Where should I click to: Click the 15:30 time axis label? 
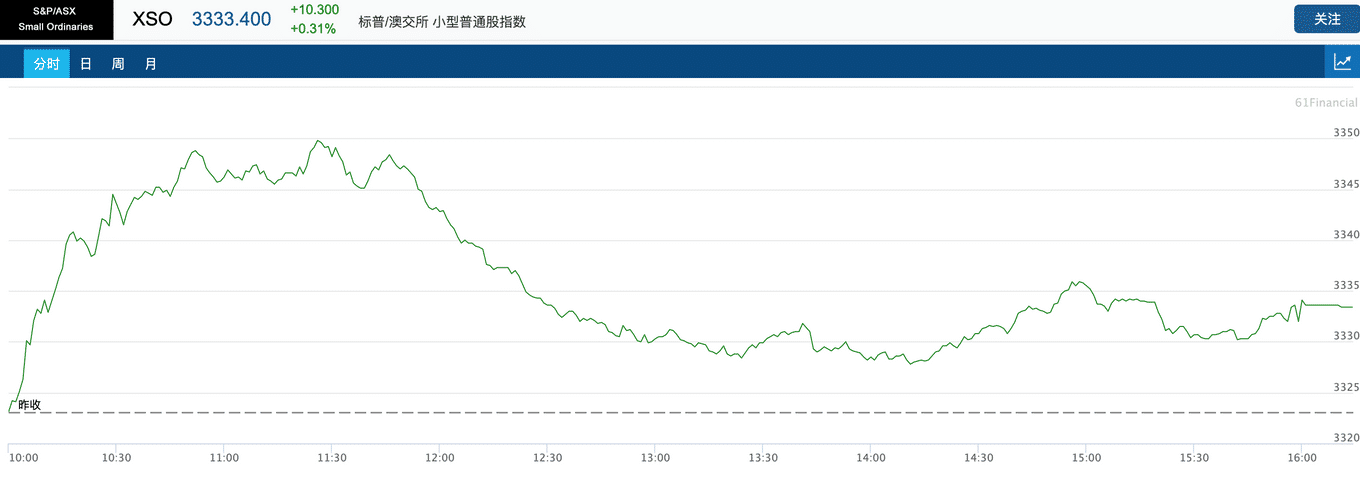[1194, 457]
